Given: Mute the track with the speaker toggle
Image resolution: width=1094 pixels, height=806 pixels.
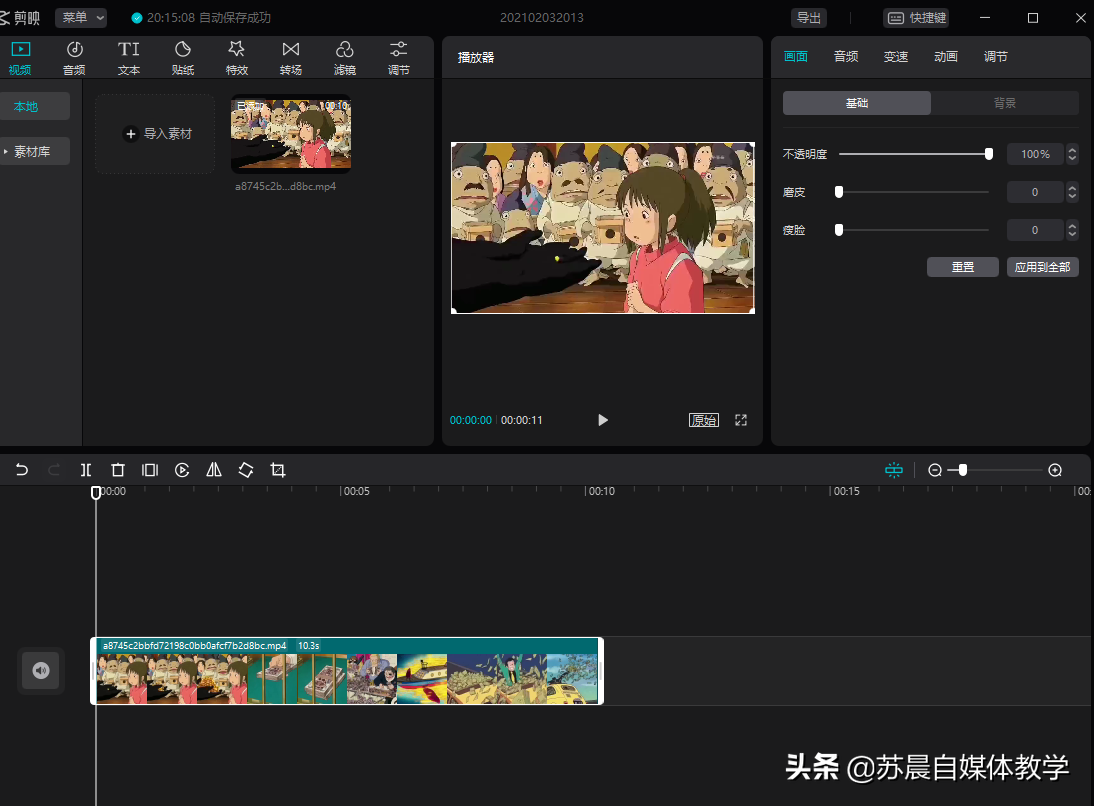Looking at the screenshot, I should click(x=41, y=670).
